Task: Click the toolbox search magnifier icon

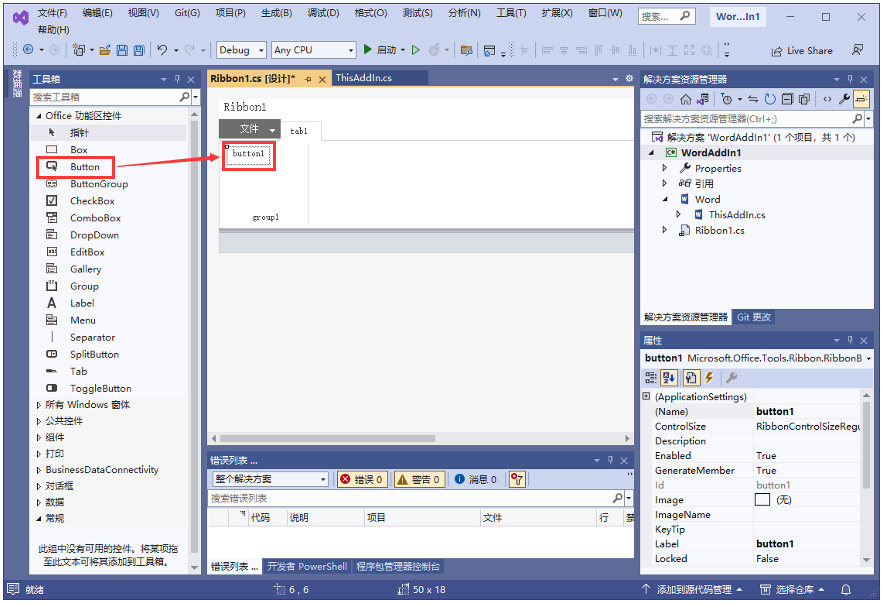Action: pos(184,97)
